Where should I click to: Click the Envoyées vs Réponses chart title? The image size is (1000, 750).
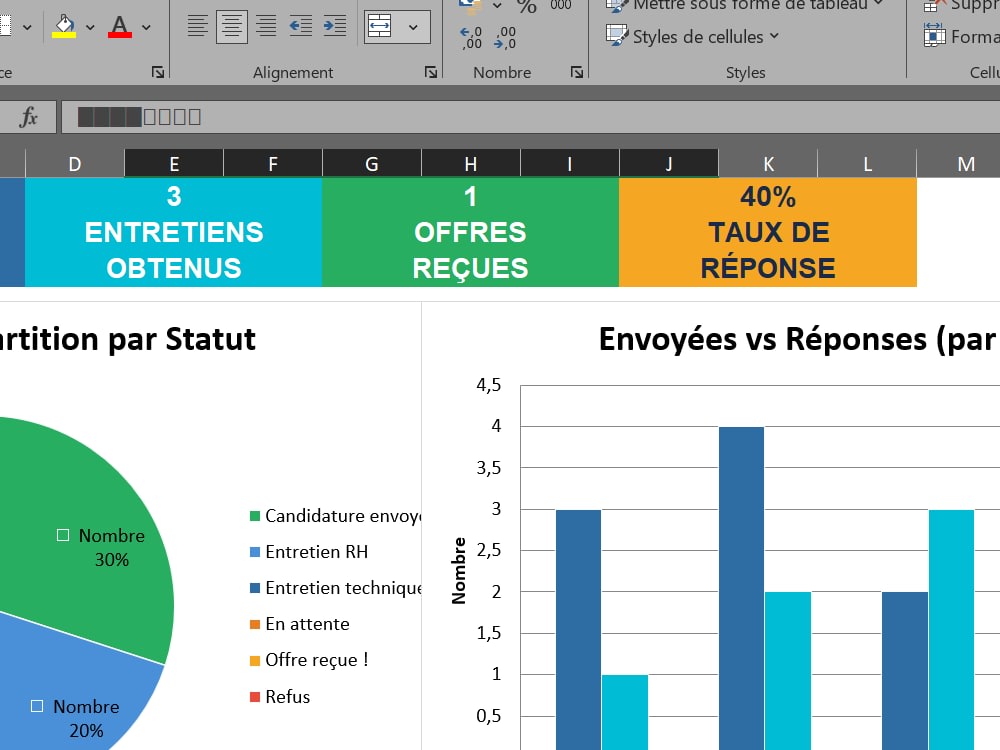799,339
